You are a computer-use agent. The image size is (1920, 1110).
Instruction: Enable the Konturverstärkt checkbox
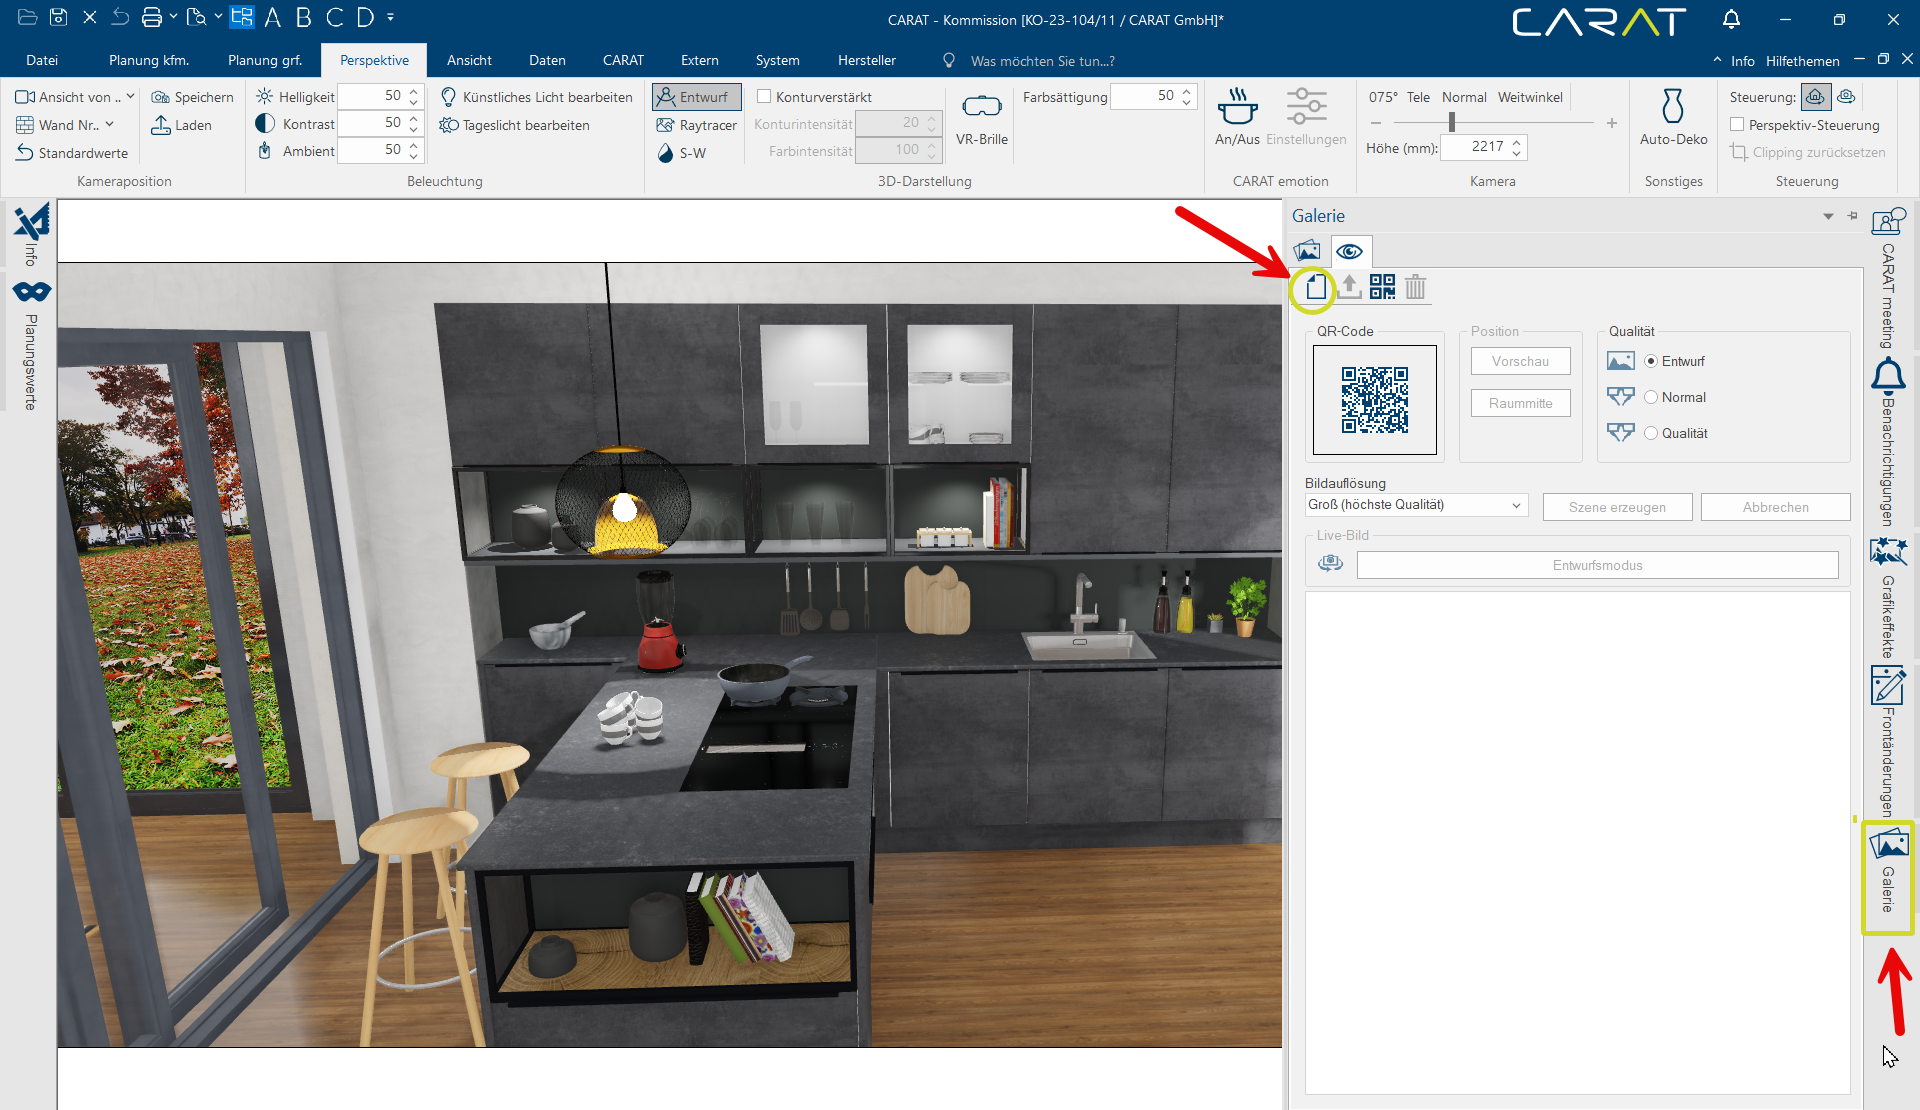[x=764, y=97]
